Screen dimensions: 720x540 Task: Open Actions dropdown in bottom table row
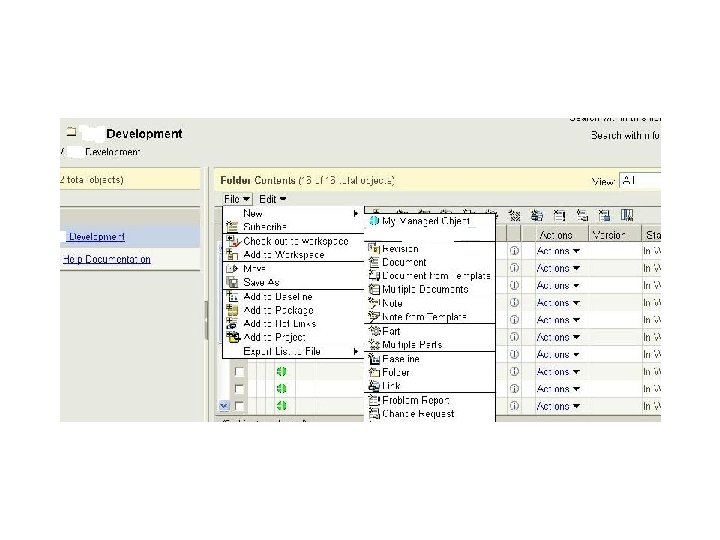click(x=558, y=406)
